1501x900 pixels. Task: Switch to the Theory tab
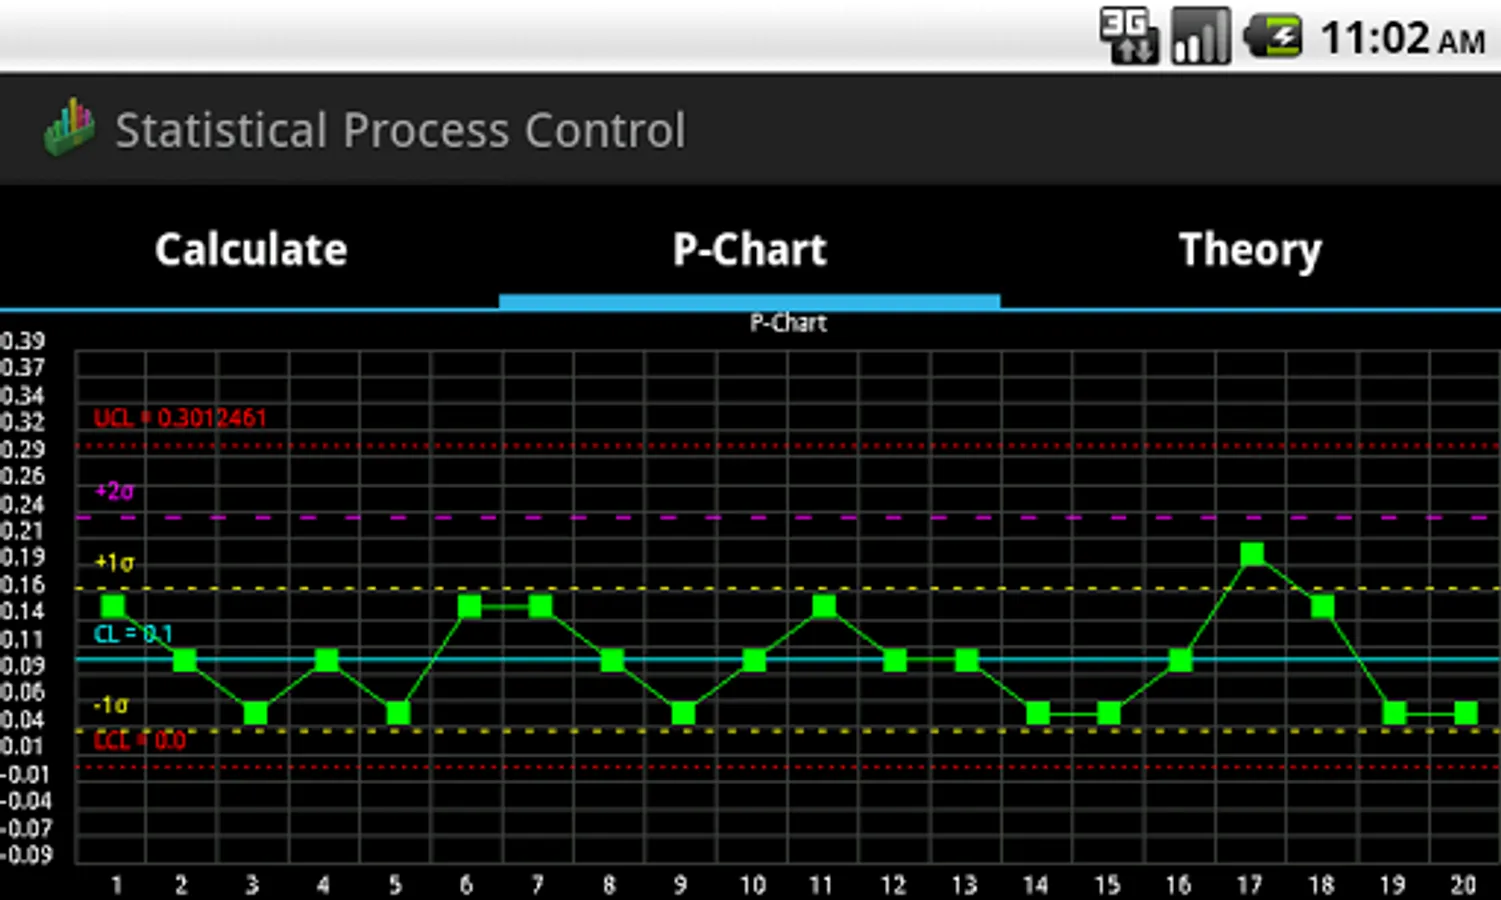(1250, 249)
